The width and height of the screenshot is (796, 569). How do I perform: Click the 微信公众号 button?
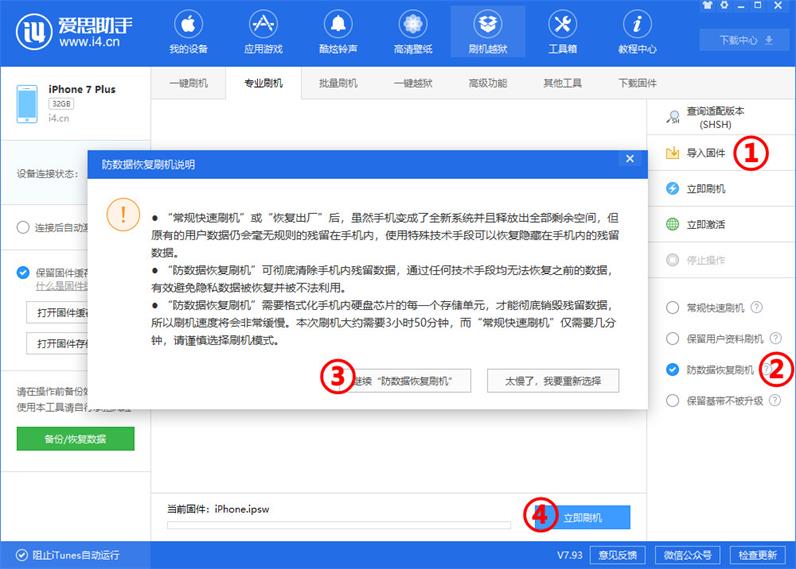(x=687, y=555)
